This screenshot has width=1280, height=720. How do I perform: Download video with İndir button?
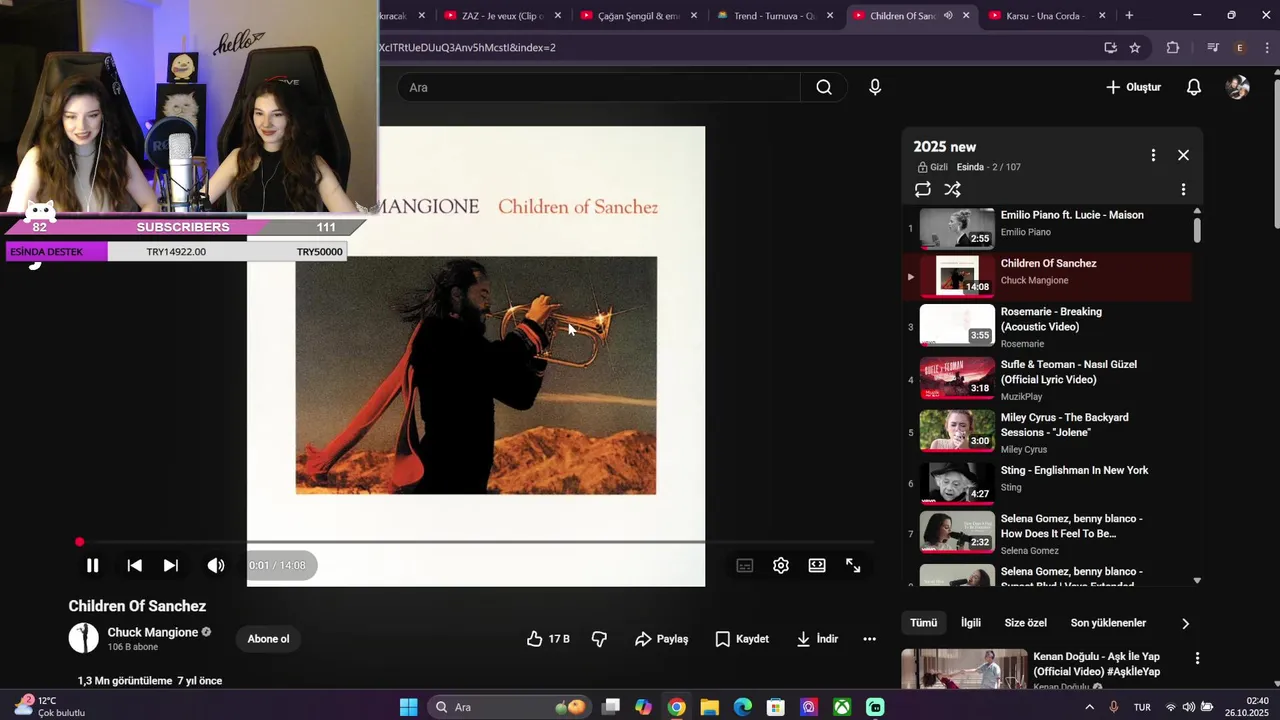point(817,639)
